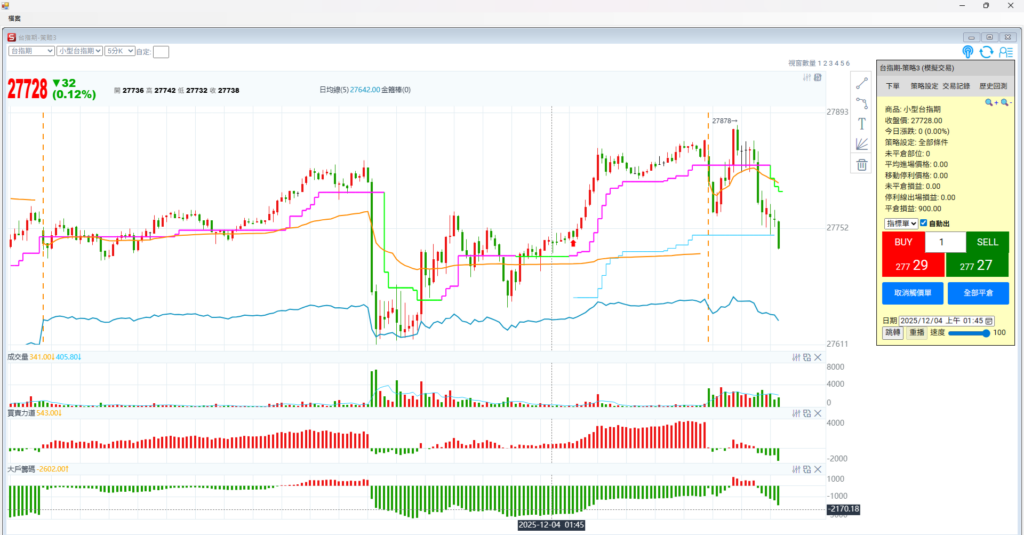Click the calendar icon in date field
Screen dimensions: 1024x535
989,320
